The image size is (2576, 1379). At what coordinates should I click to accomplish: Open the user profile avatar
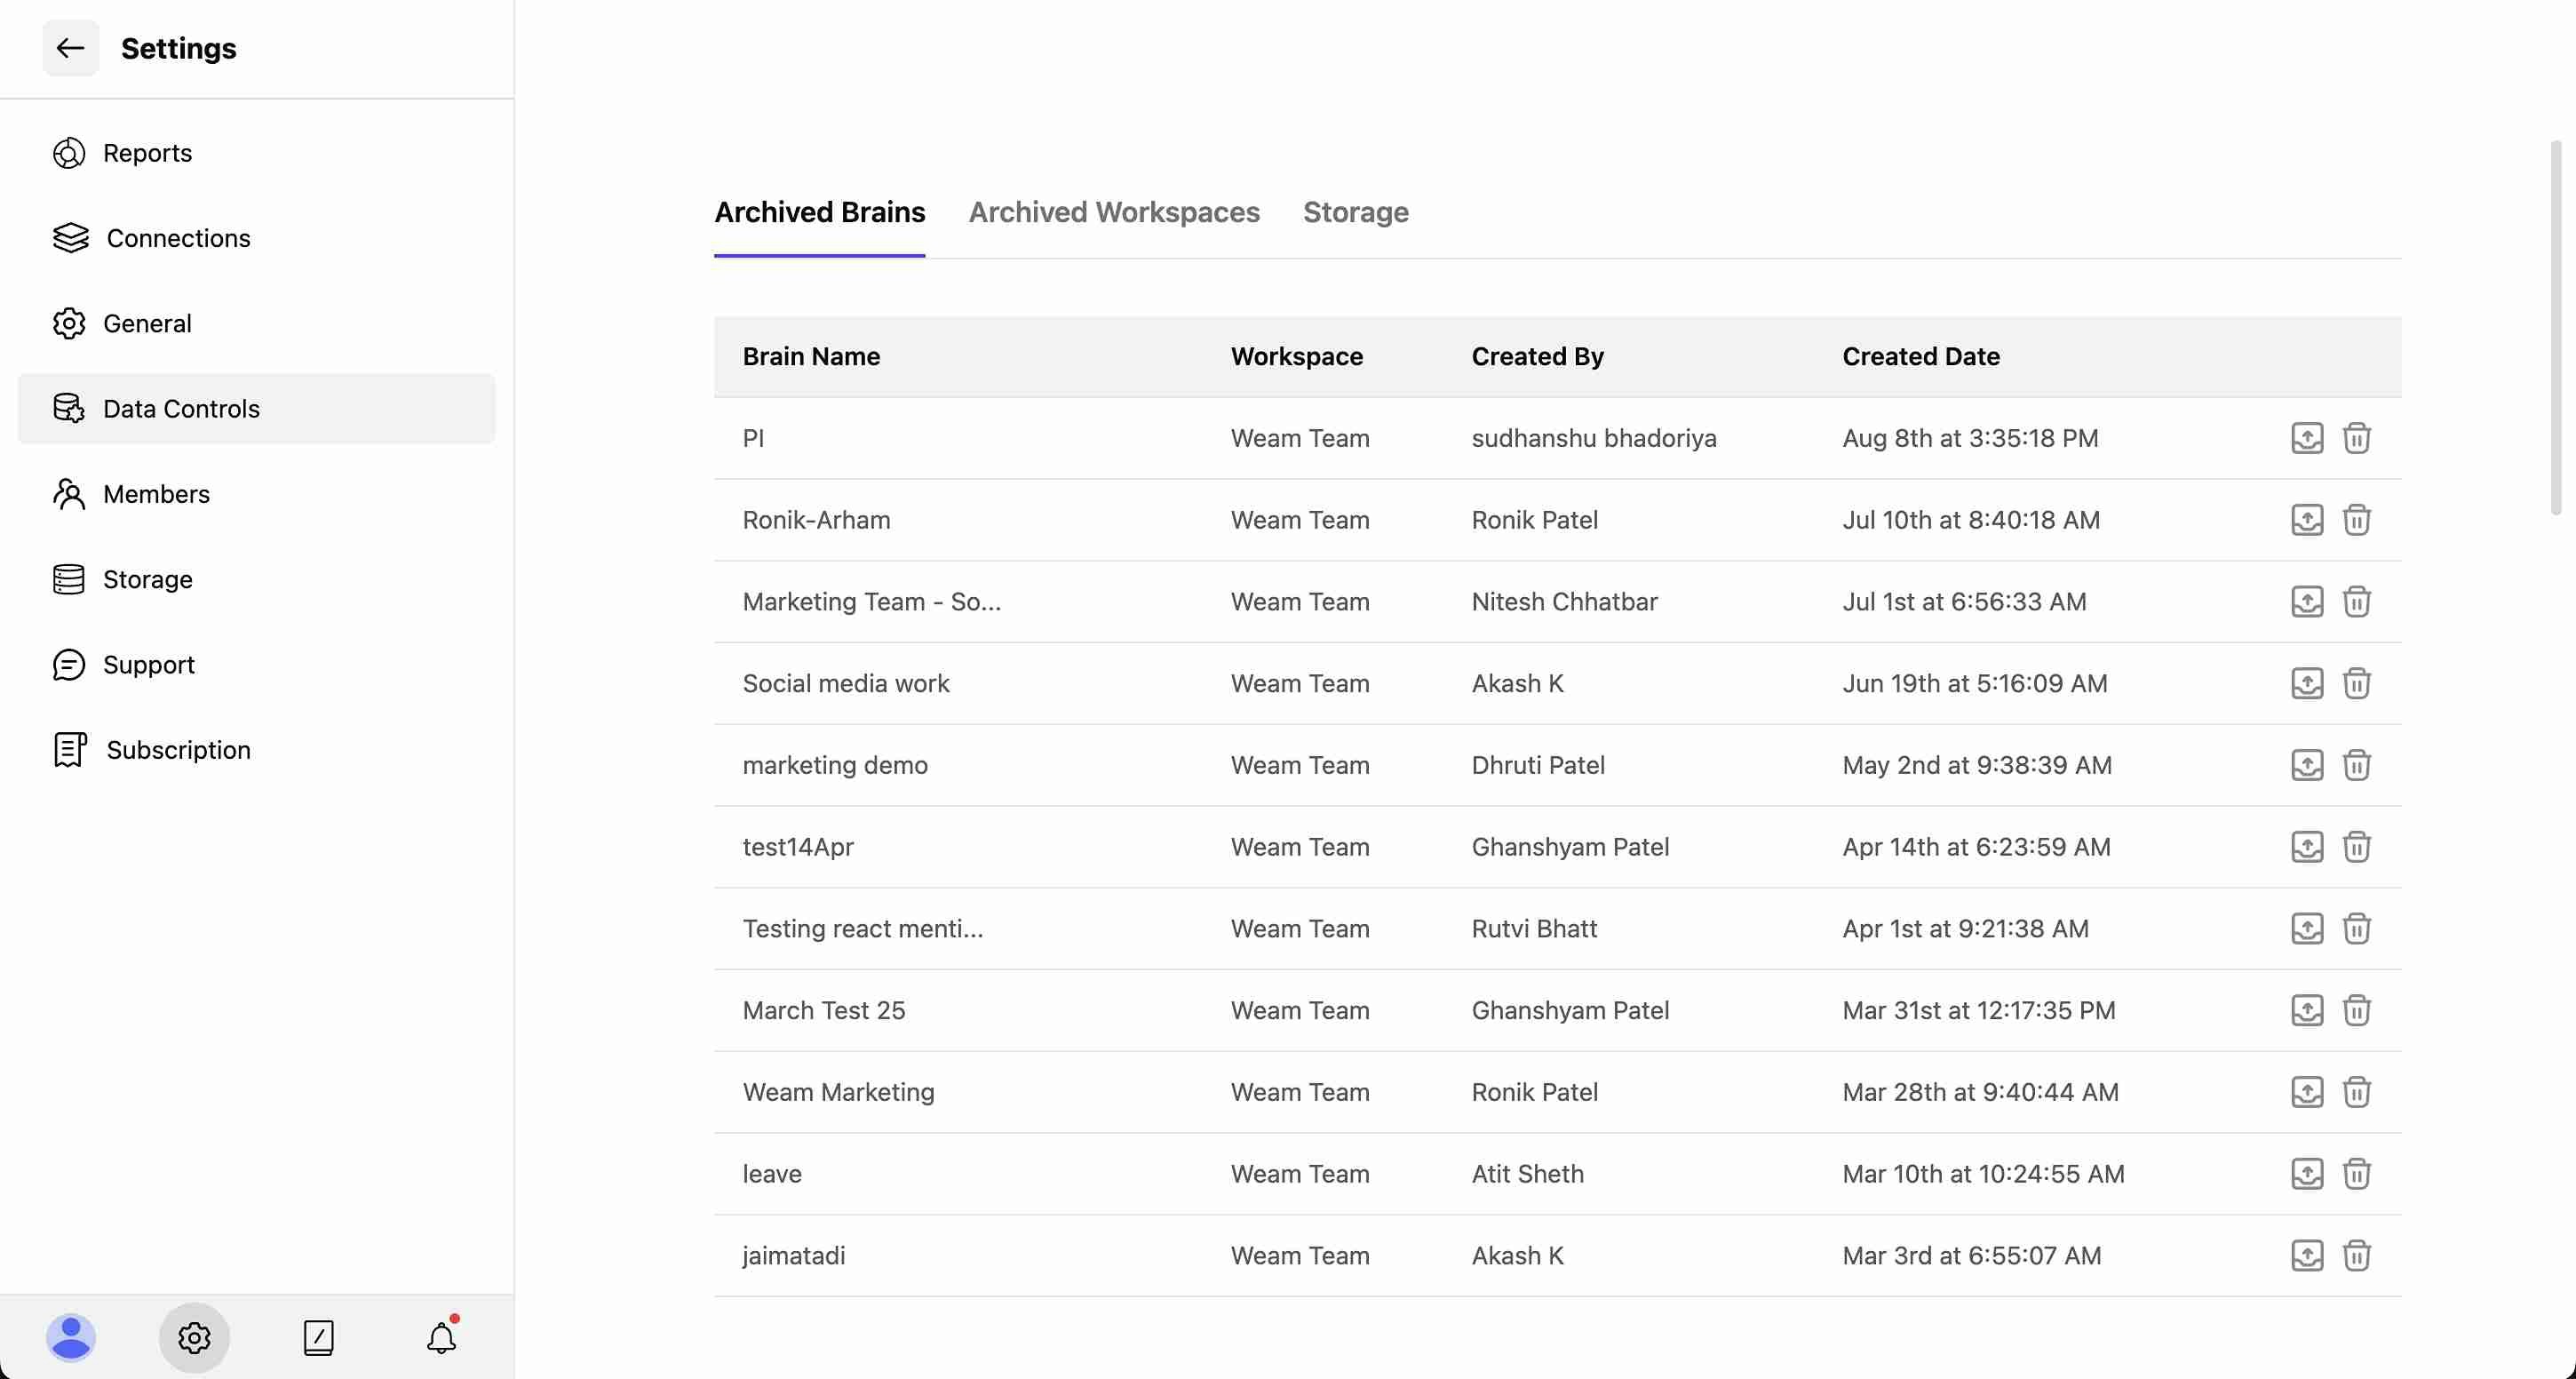coord(71,1337)
